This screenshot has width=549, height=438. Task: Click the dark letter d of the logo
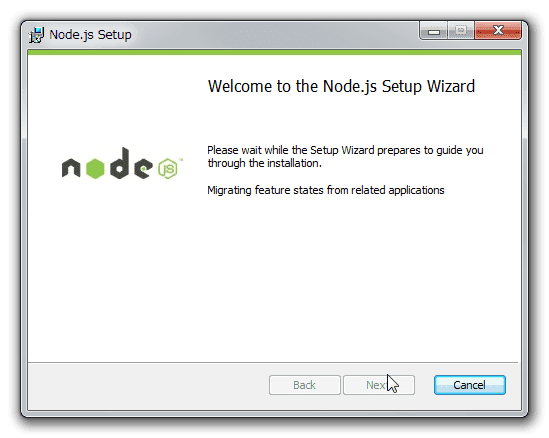(x=120, y=164)
